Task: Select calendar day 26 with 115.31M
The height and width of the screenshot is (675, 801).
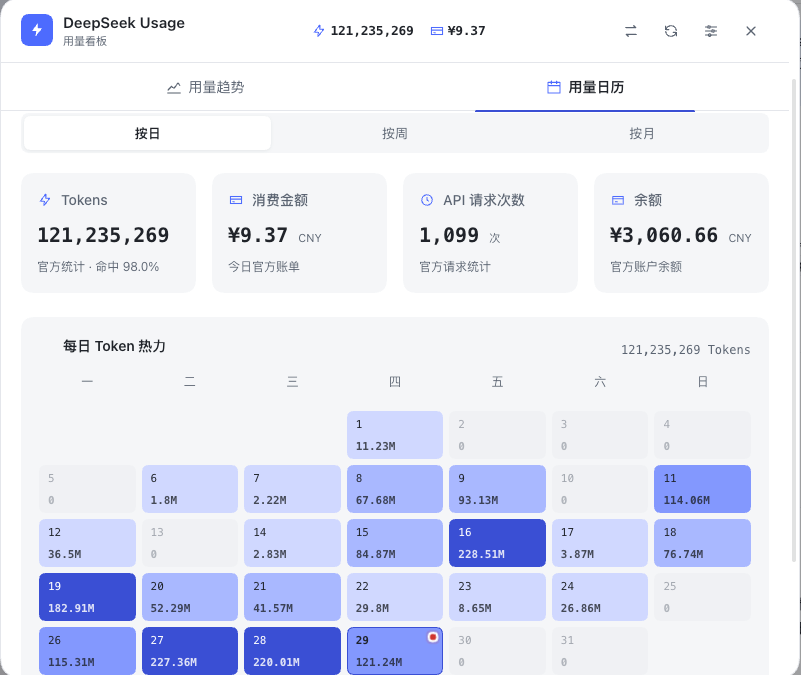Action: [87, 651]
